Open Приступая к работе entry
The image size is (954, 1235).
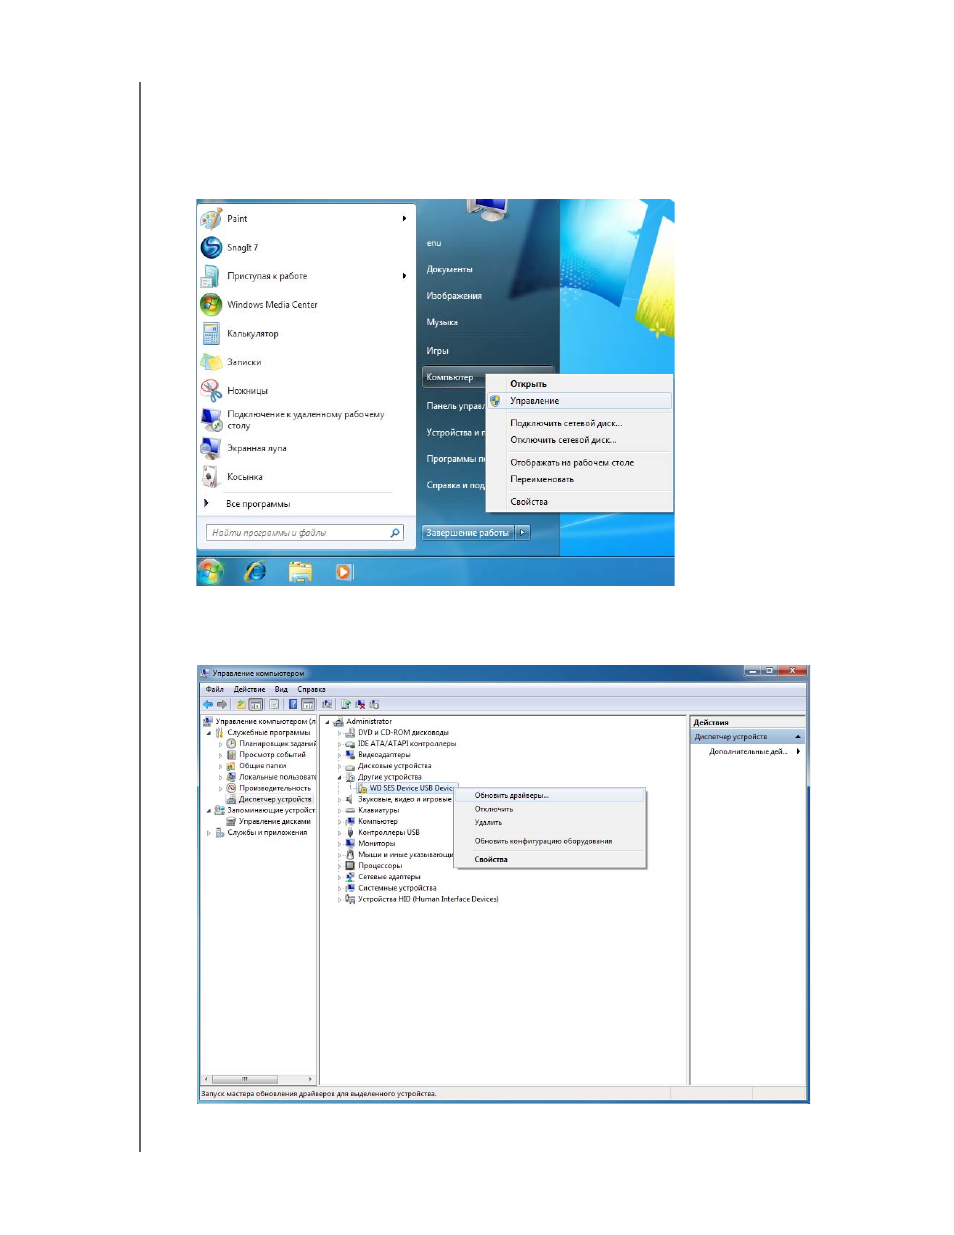pyautogui.click(x=267, y=276)
